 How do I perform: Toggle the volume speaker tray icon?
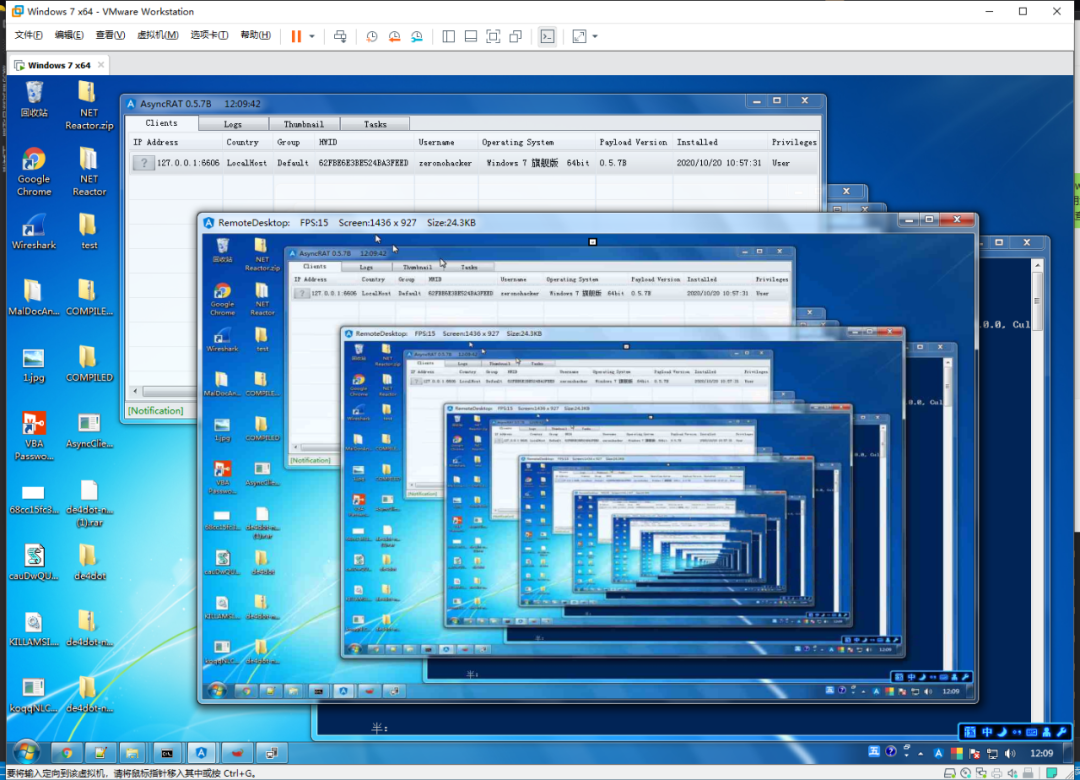click(x=1010, y=753)
